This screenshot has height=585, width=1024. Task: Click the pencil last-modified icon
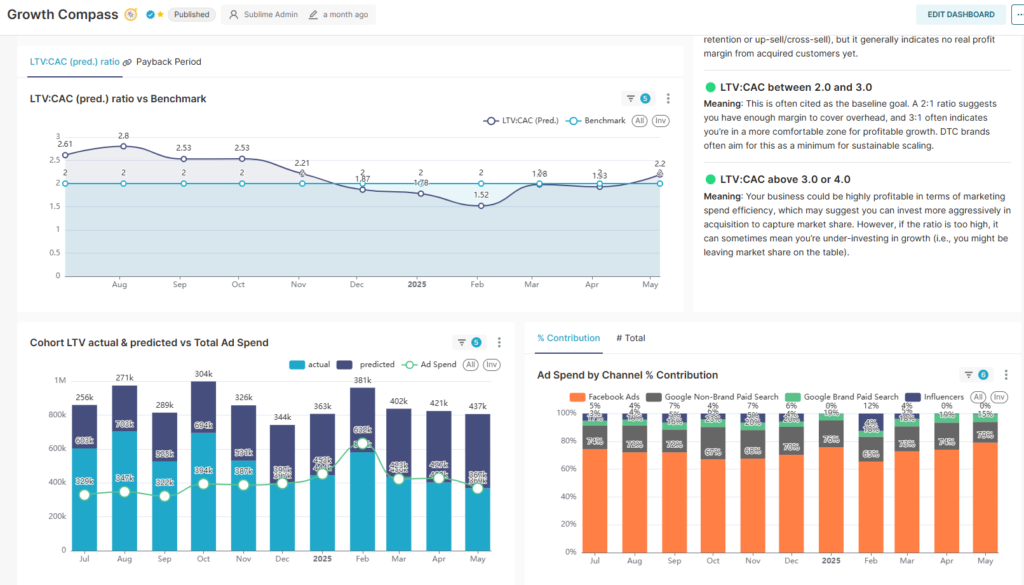[x=314, y=15]
